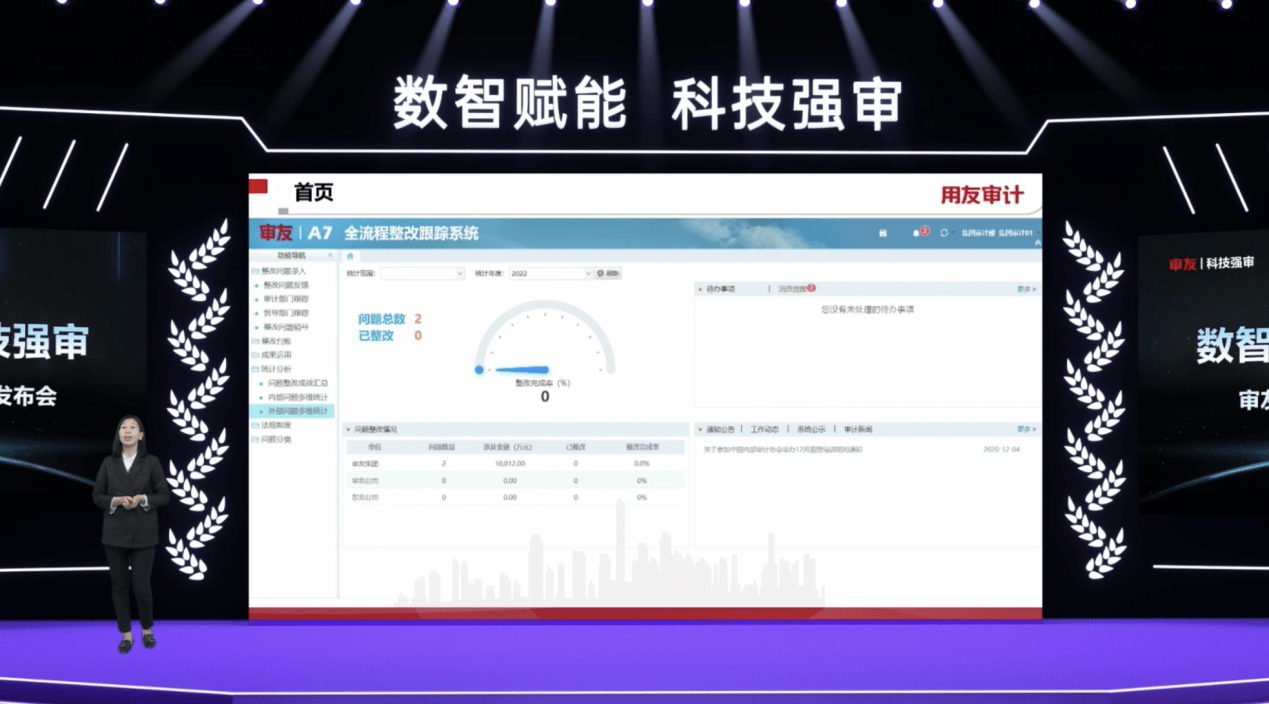Click the 问题分类 folder icon
The height and width of the screenshot is (704, 1269).
coord(256,439)
